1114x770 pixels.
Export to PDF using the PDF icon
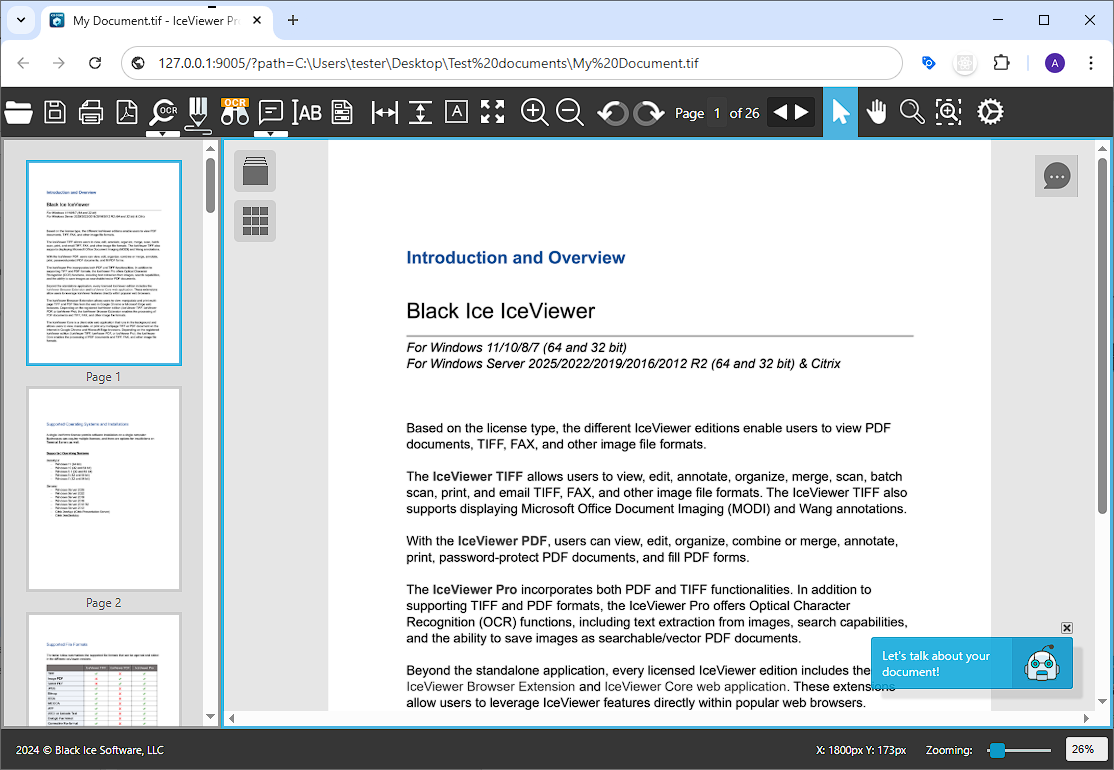point(127,112)
